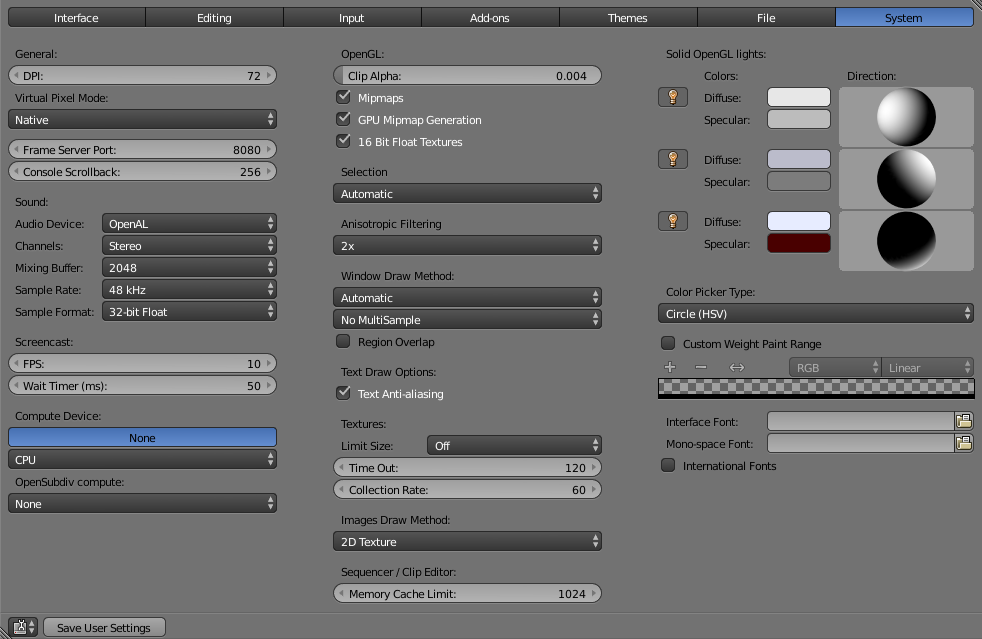This screenshot has height=639, width=982.
Task: Switch to the Editing tab
Action: point(214,18)
